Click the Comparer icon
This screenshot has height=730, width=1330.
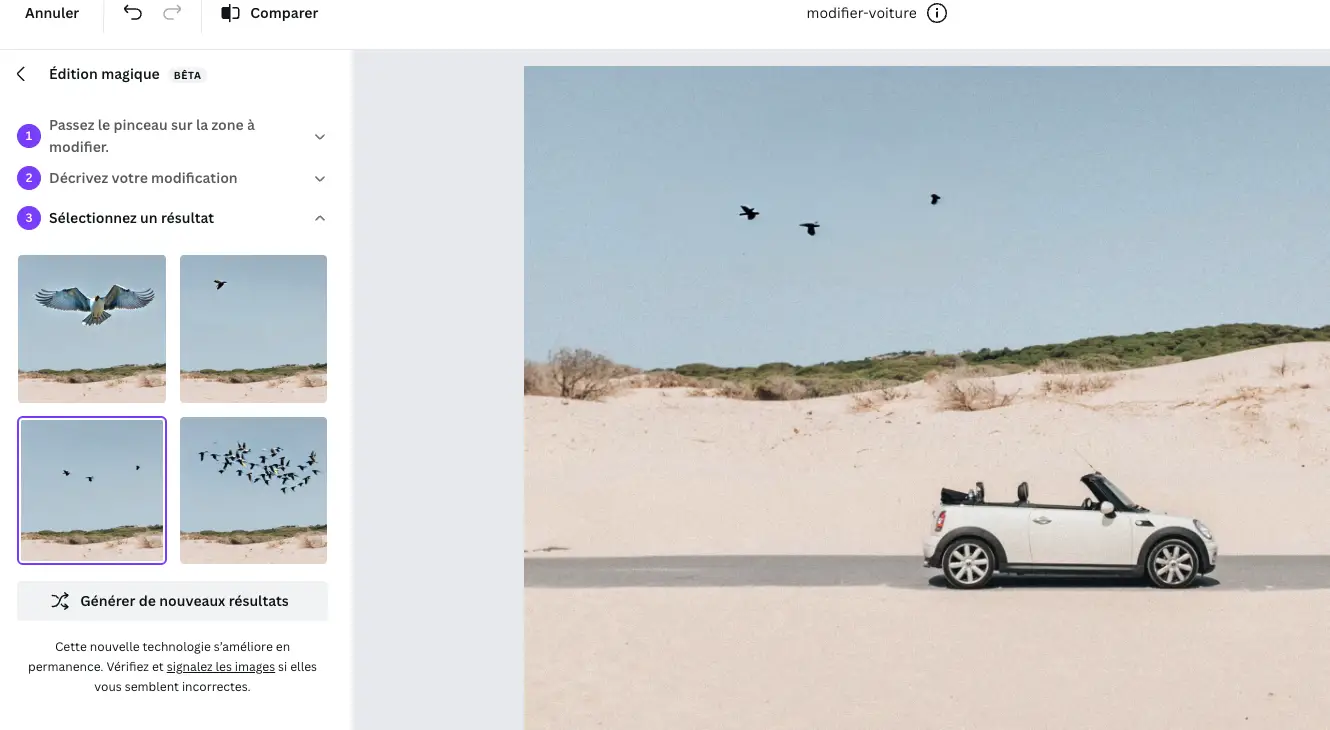click(x=231, y=13)
